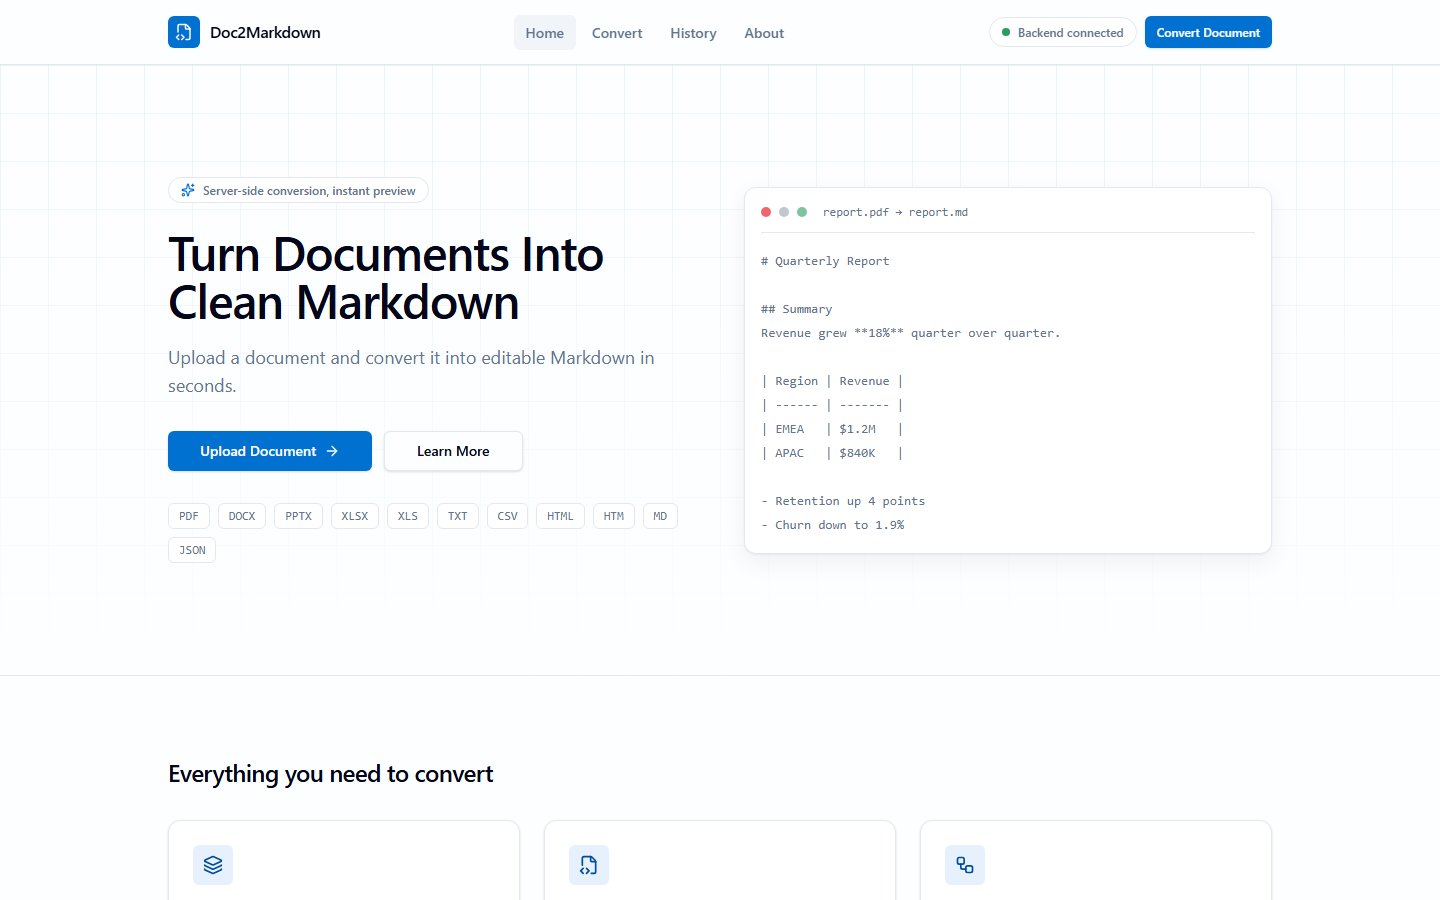The width and height of the screenshot is (1440, 900).
Task: Click the Upload Document button
Action: tap(270, 451)
